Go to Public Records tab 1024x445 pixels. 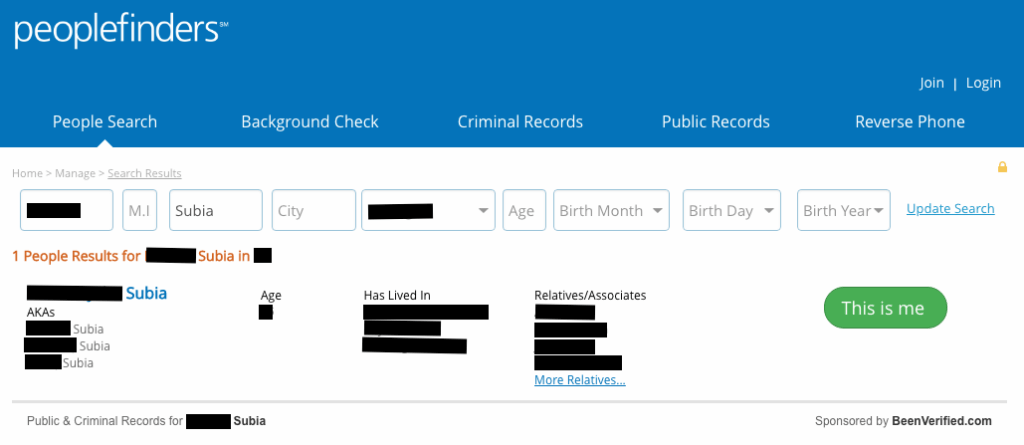pos(716,122)
